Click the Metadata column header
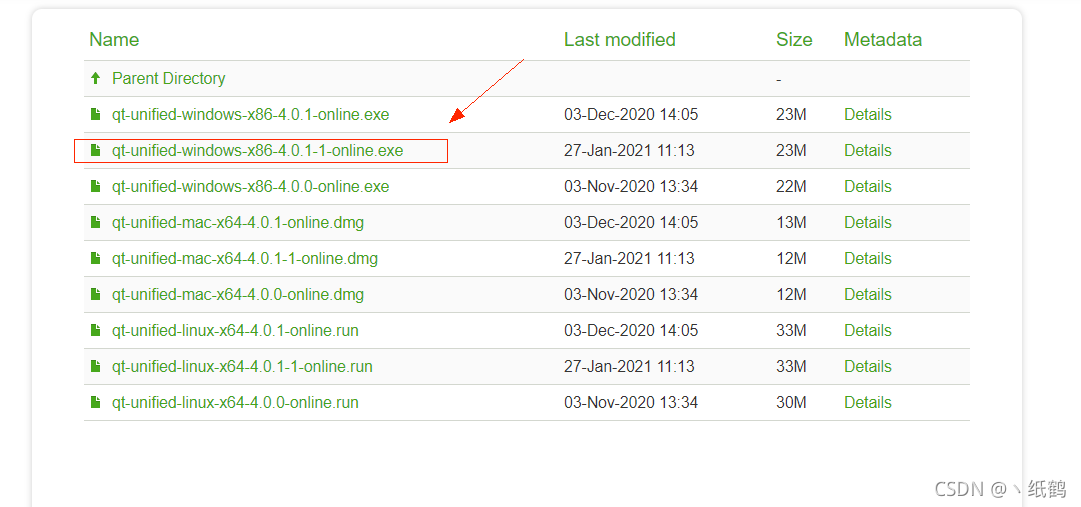Image resolution: width=1081 pixels, height=507 pixels. [882, 39]
